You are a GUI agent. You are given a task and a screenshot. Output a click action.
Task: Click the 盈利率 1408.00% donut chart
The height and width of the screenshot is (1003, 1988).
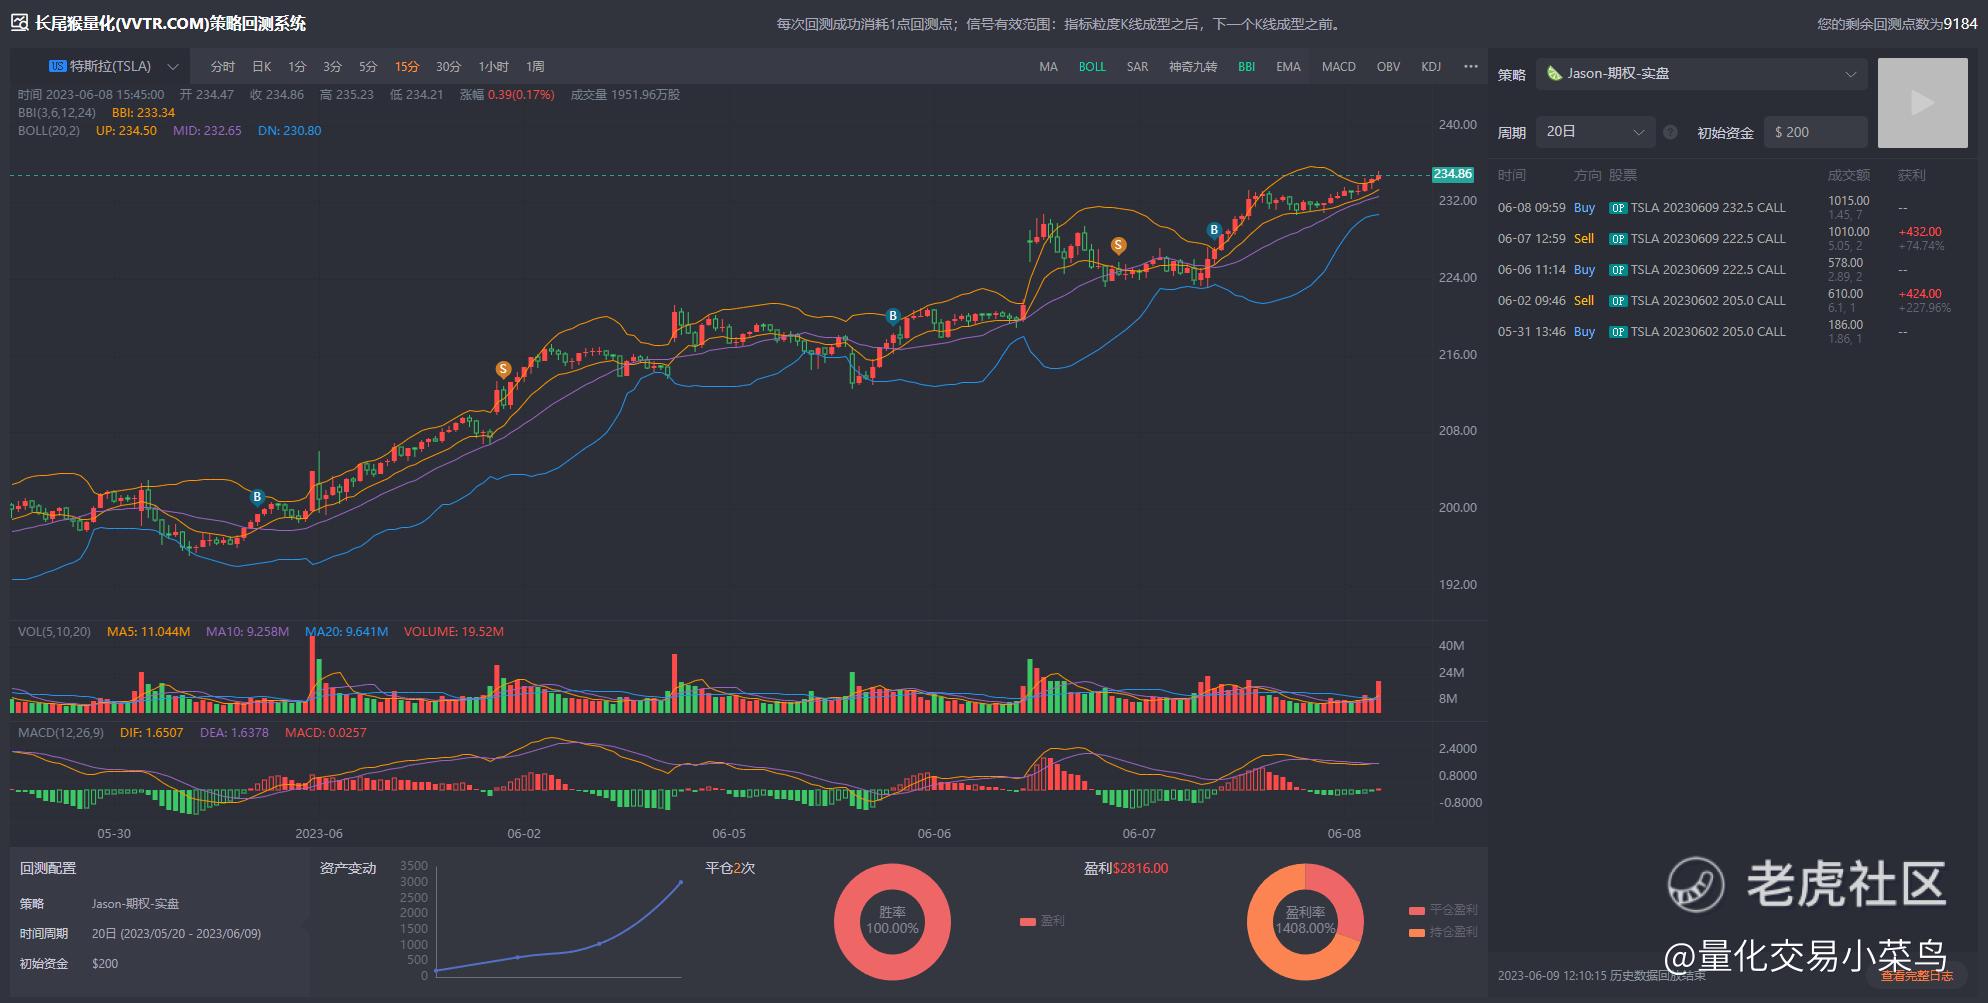click(x=1305, y=922)
